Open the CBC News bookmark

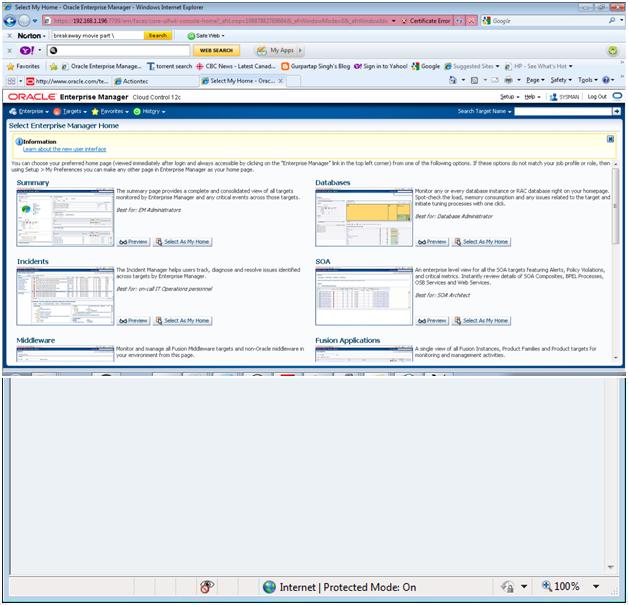click(x=236, y=66)
